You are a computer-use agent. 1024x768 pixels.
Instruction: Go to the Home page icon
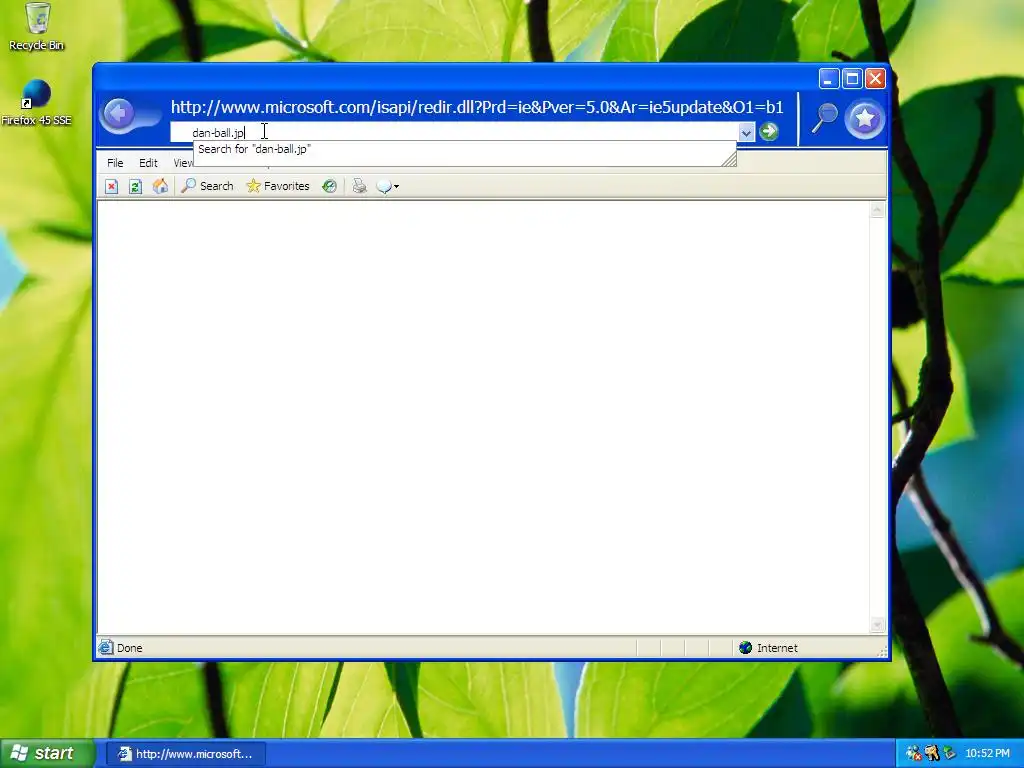point(160,187)
